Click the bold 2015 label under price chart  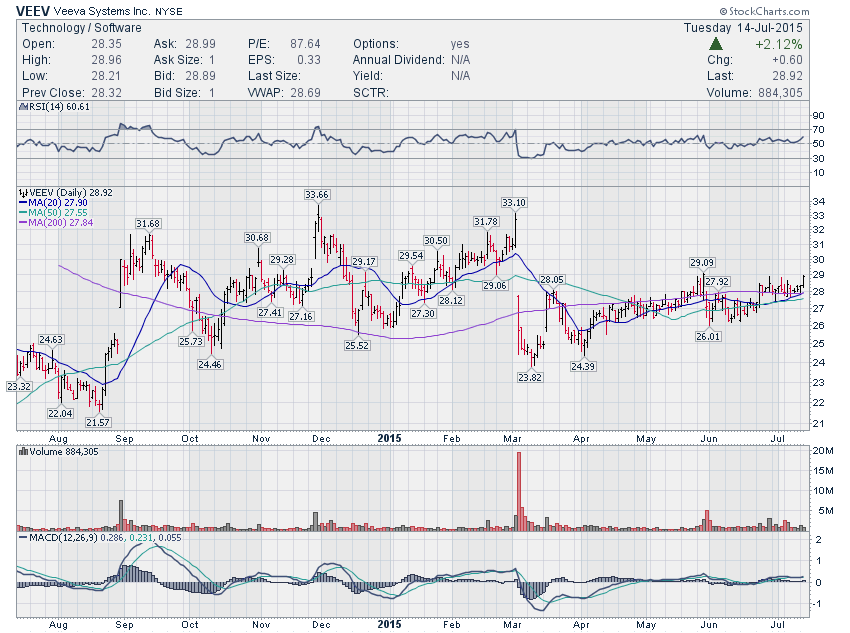[x=389, y=438]
